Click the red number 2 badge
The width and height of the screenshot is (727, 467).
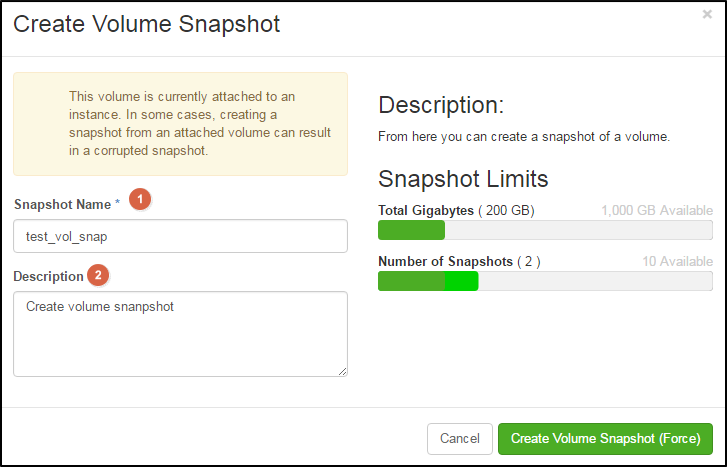pyautogui.click(x=98, y=275)
